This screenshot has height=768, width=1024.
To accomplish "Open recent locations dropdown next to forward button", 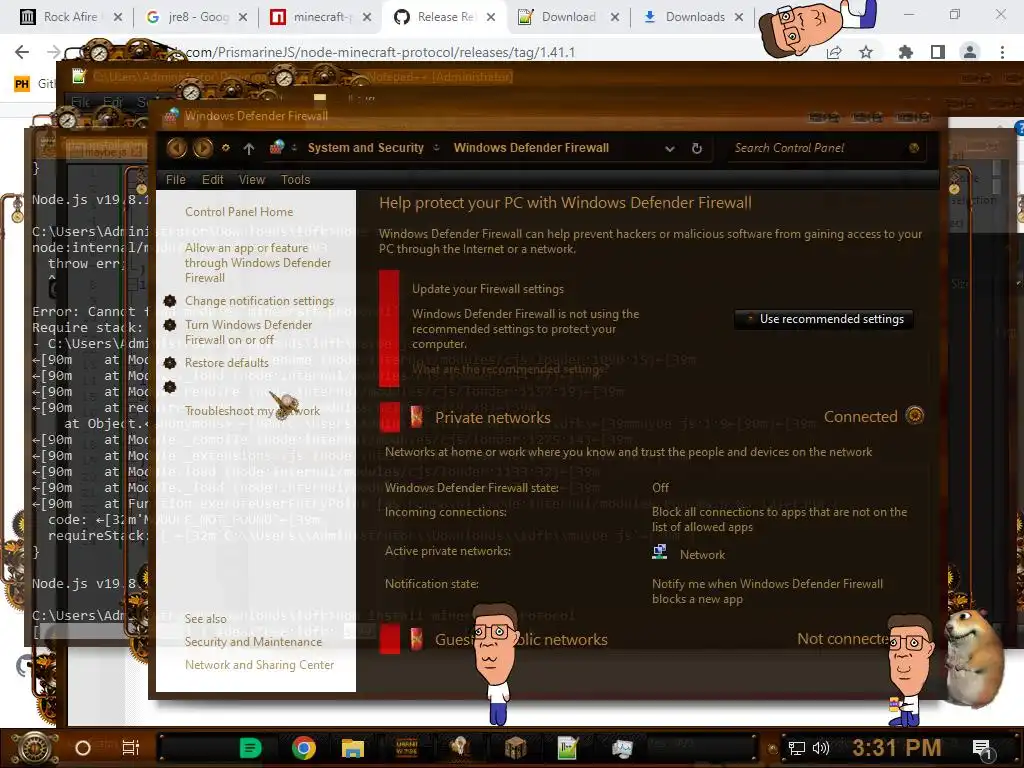I will [225, 148].
